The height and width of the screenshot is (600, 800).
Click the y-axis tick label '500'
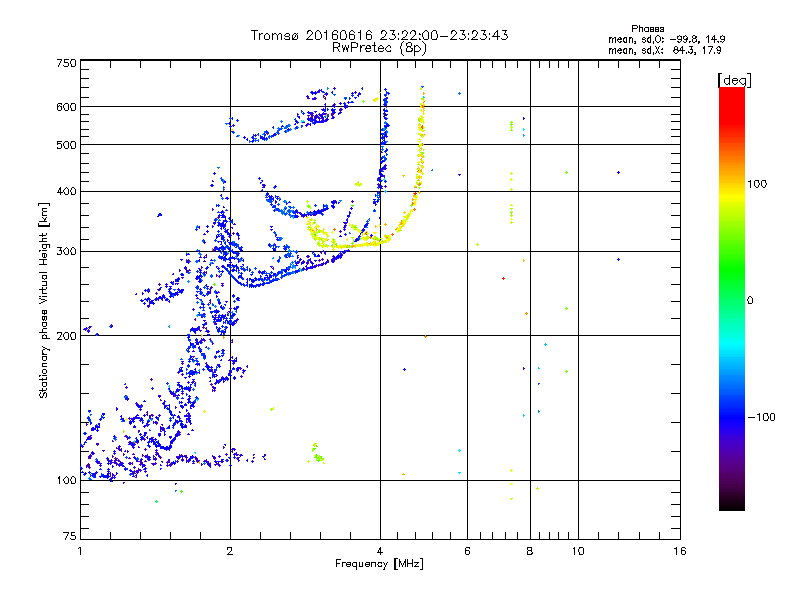66,145
